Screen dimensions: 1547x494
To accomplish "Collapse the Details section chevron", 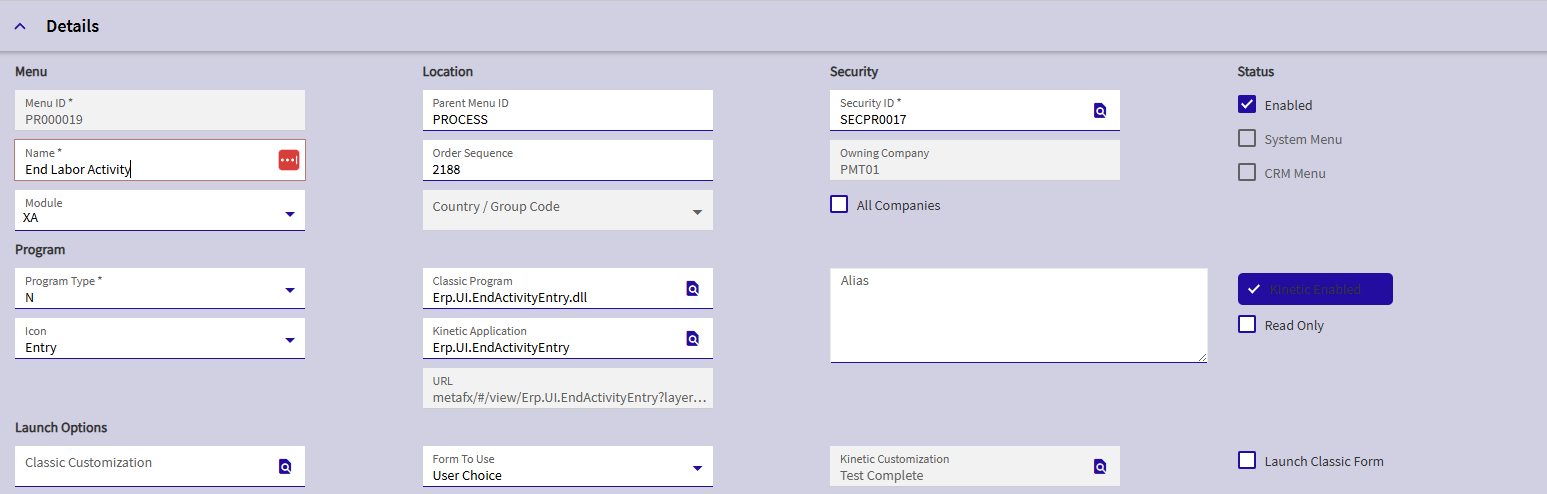I will coord(20,27).
